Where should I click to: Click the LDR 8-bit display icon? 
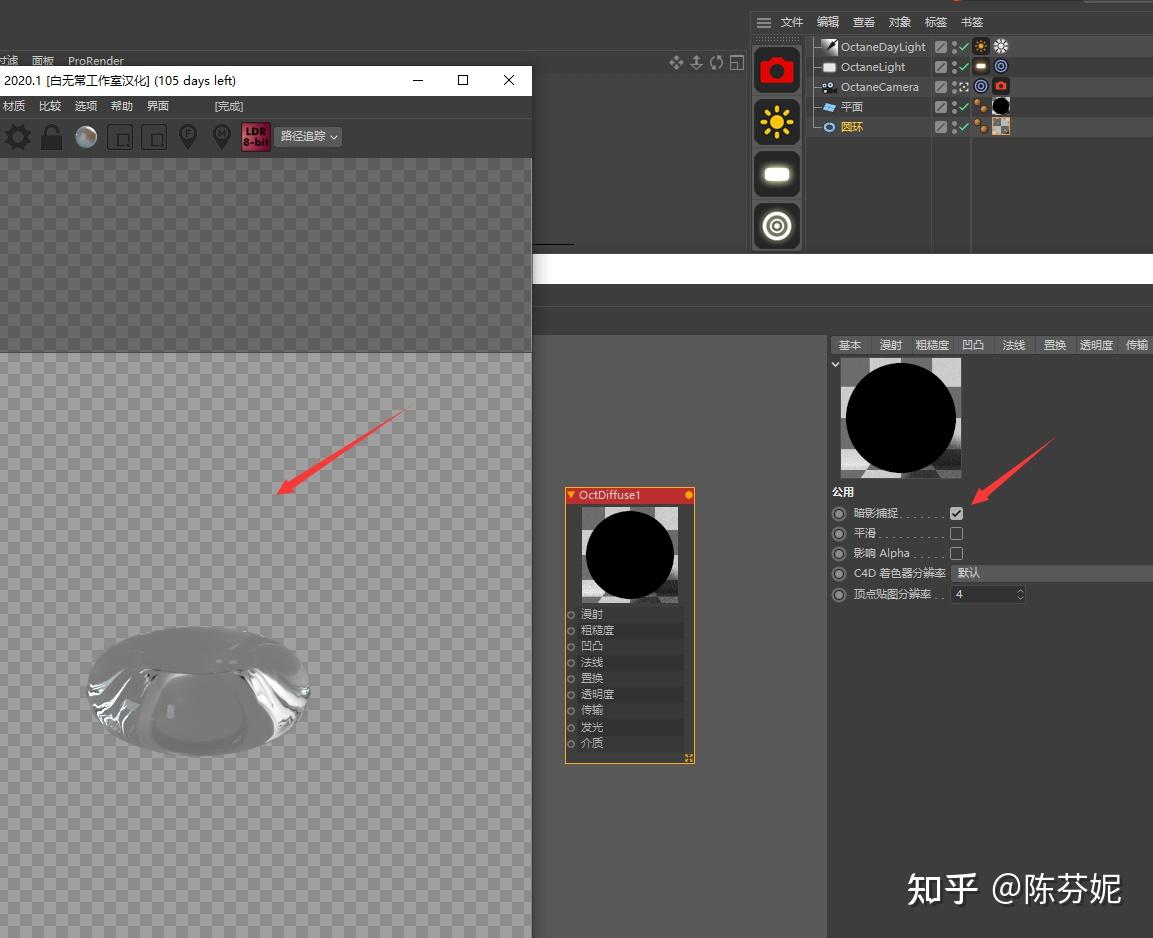(255, 137)
